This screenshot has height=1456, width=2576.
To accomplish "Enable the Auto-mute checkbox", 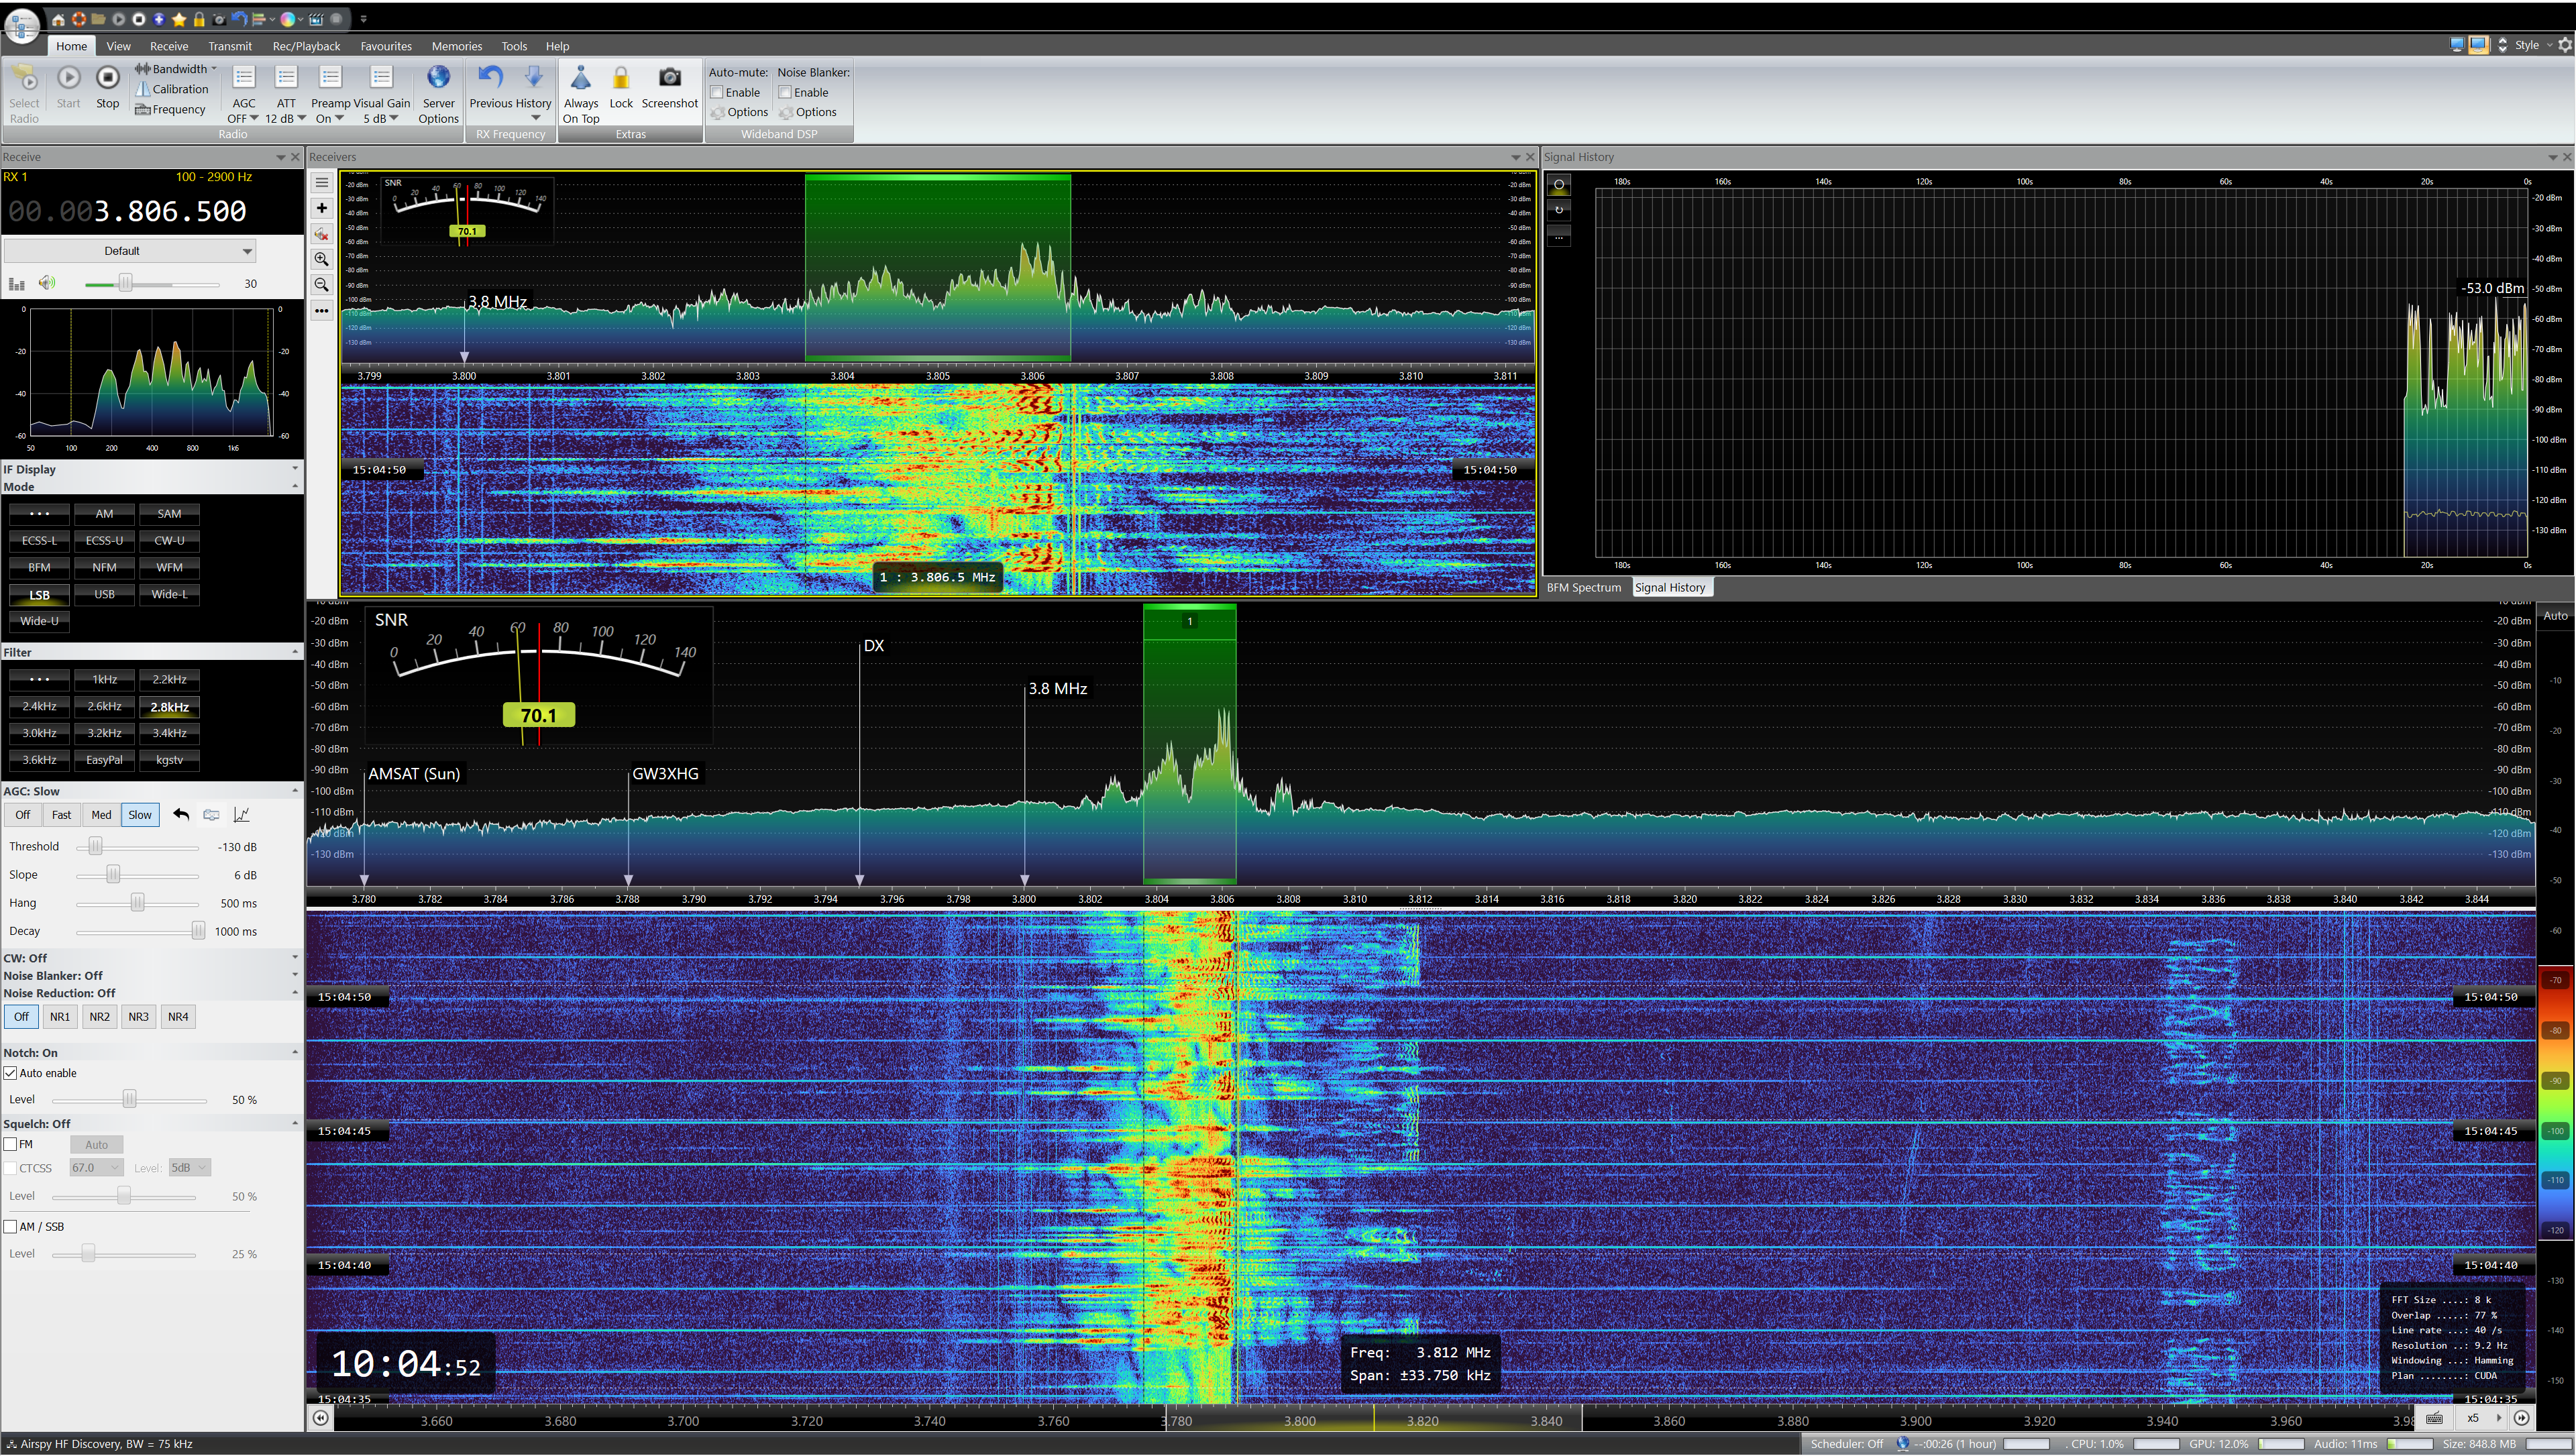I will coord(717,92).
